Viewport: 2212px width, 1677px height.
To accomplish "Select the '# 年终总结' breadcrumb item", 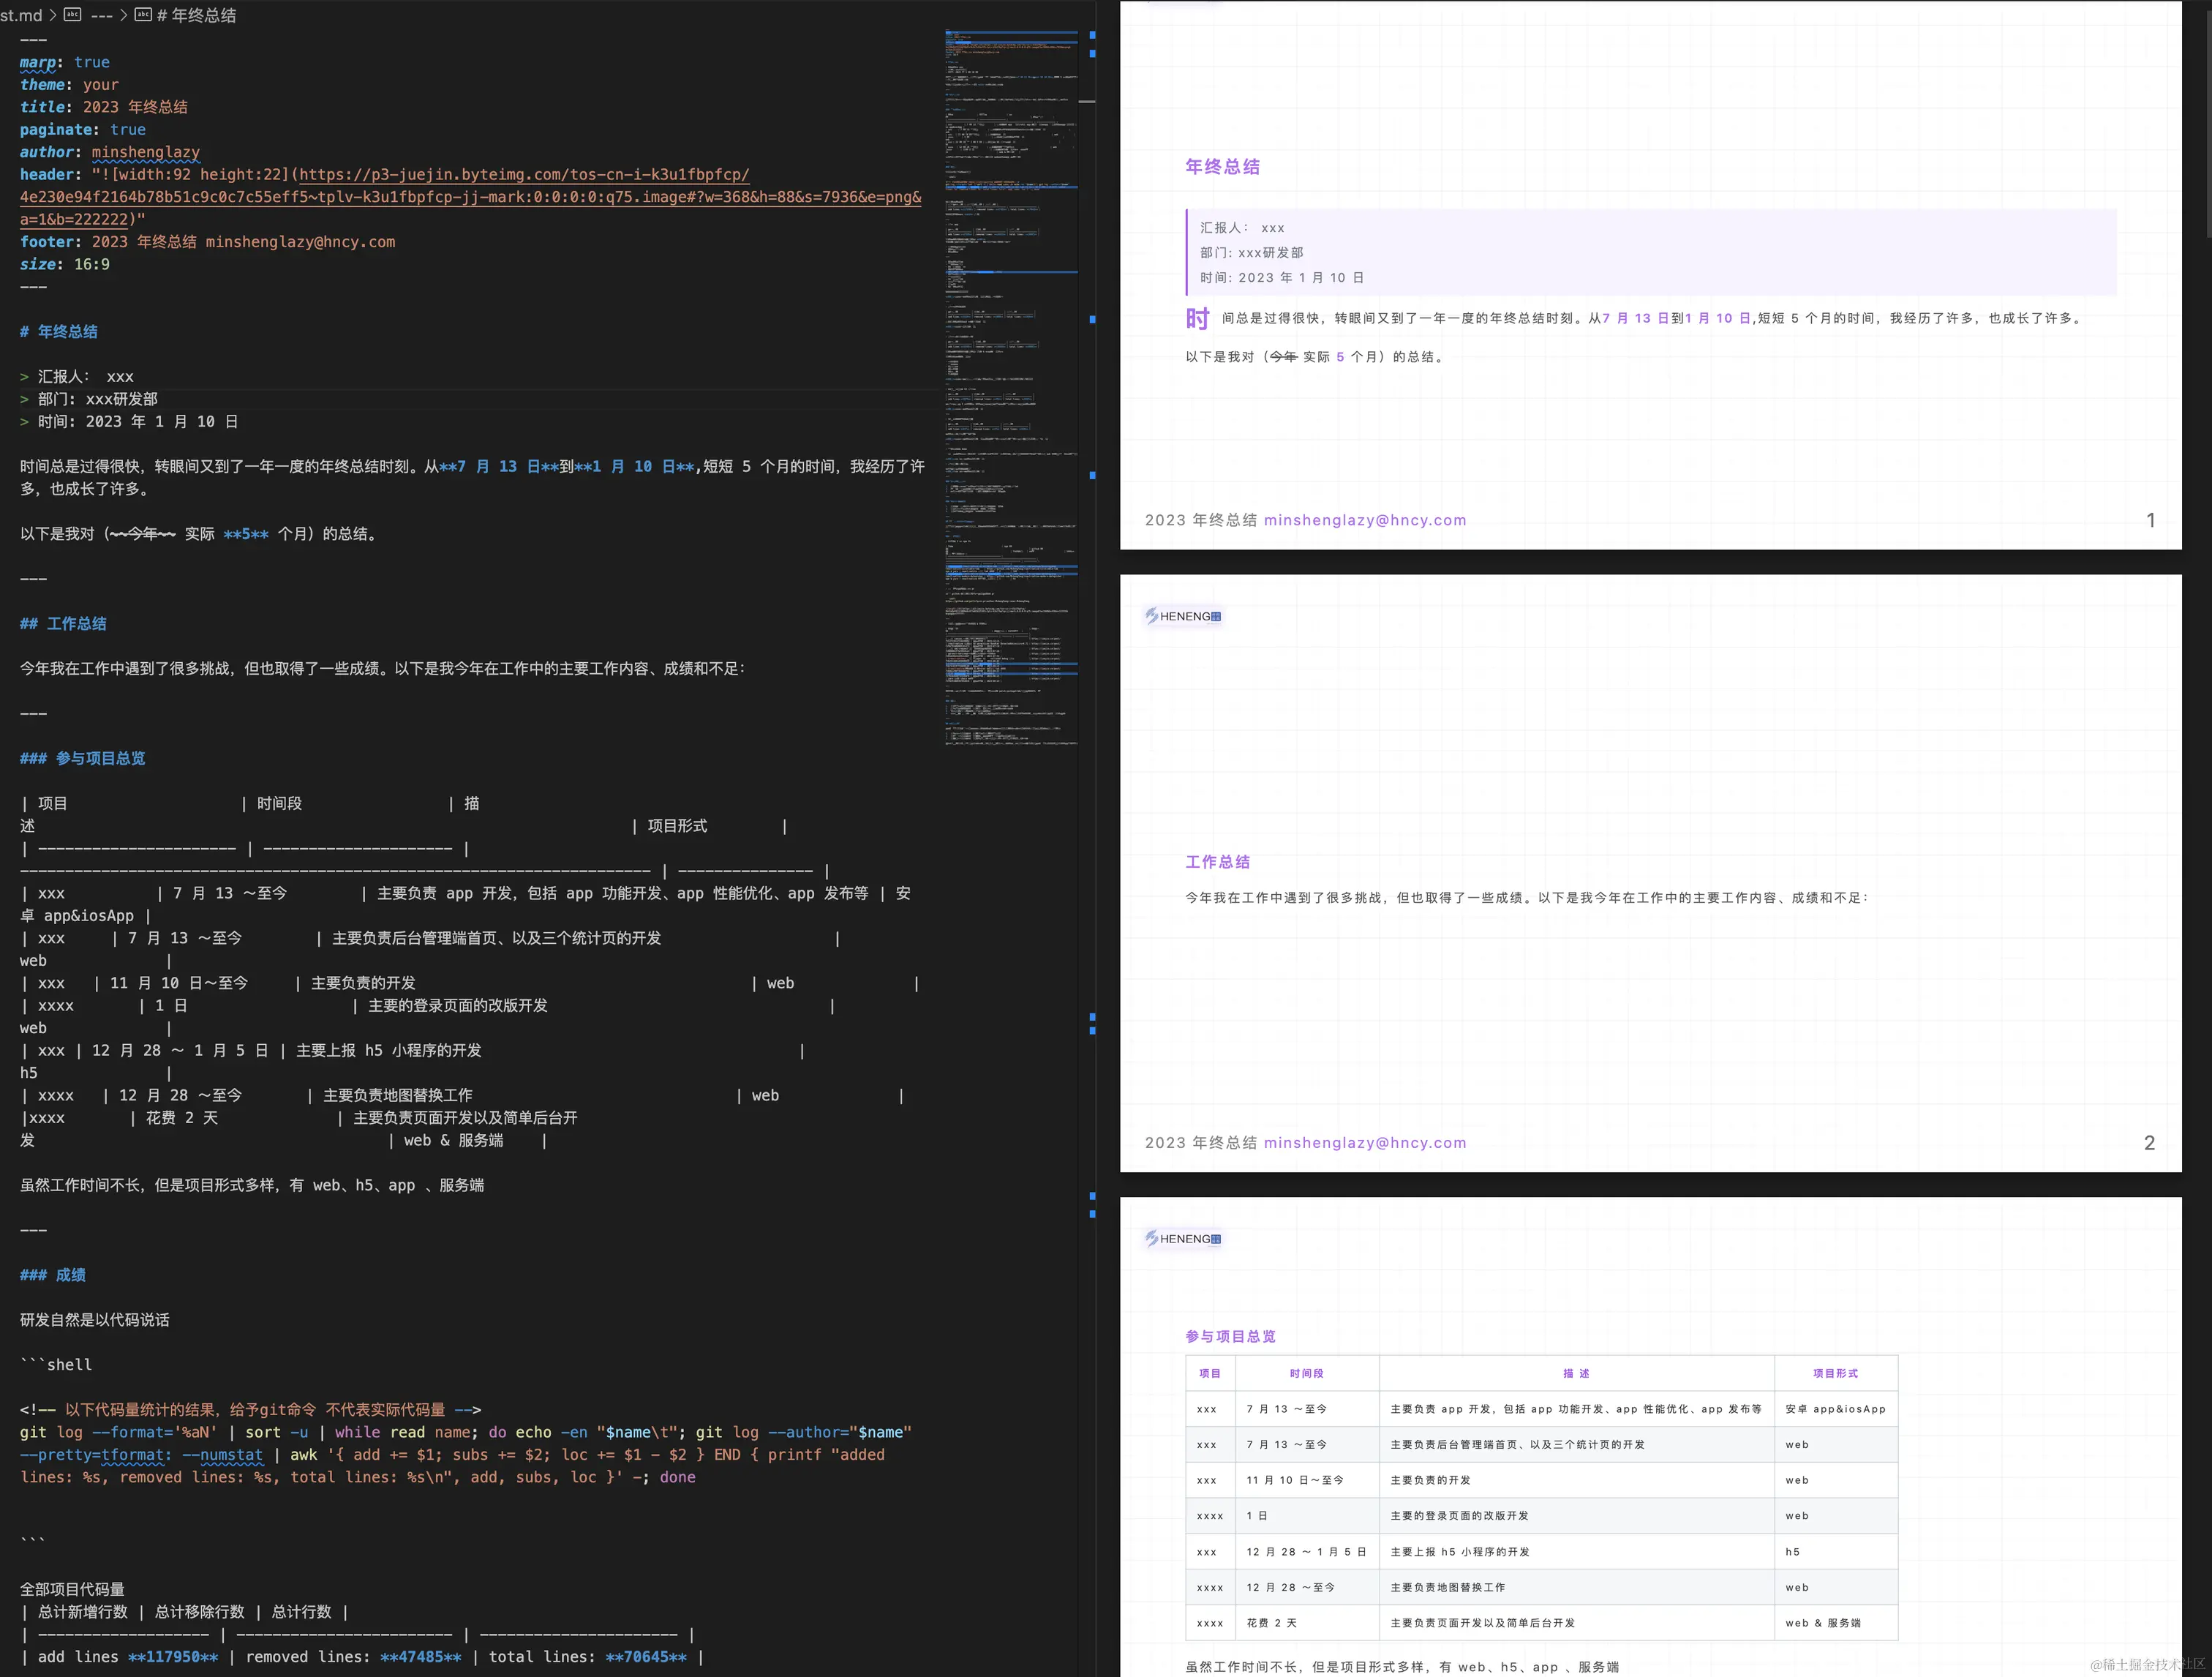I will click(196, 15).
